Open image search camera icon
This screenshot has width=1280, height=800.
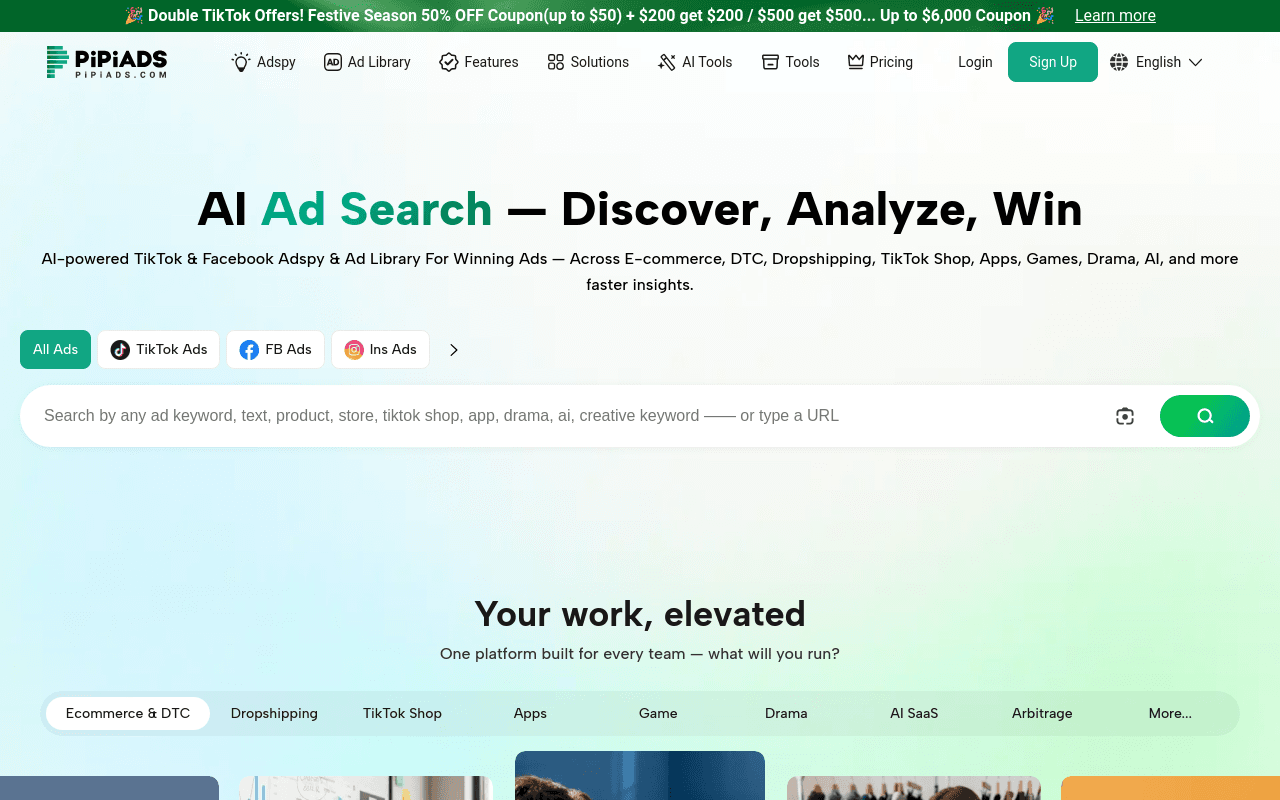tap(1125, 416)
